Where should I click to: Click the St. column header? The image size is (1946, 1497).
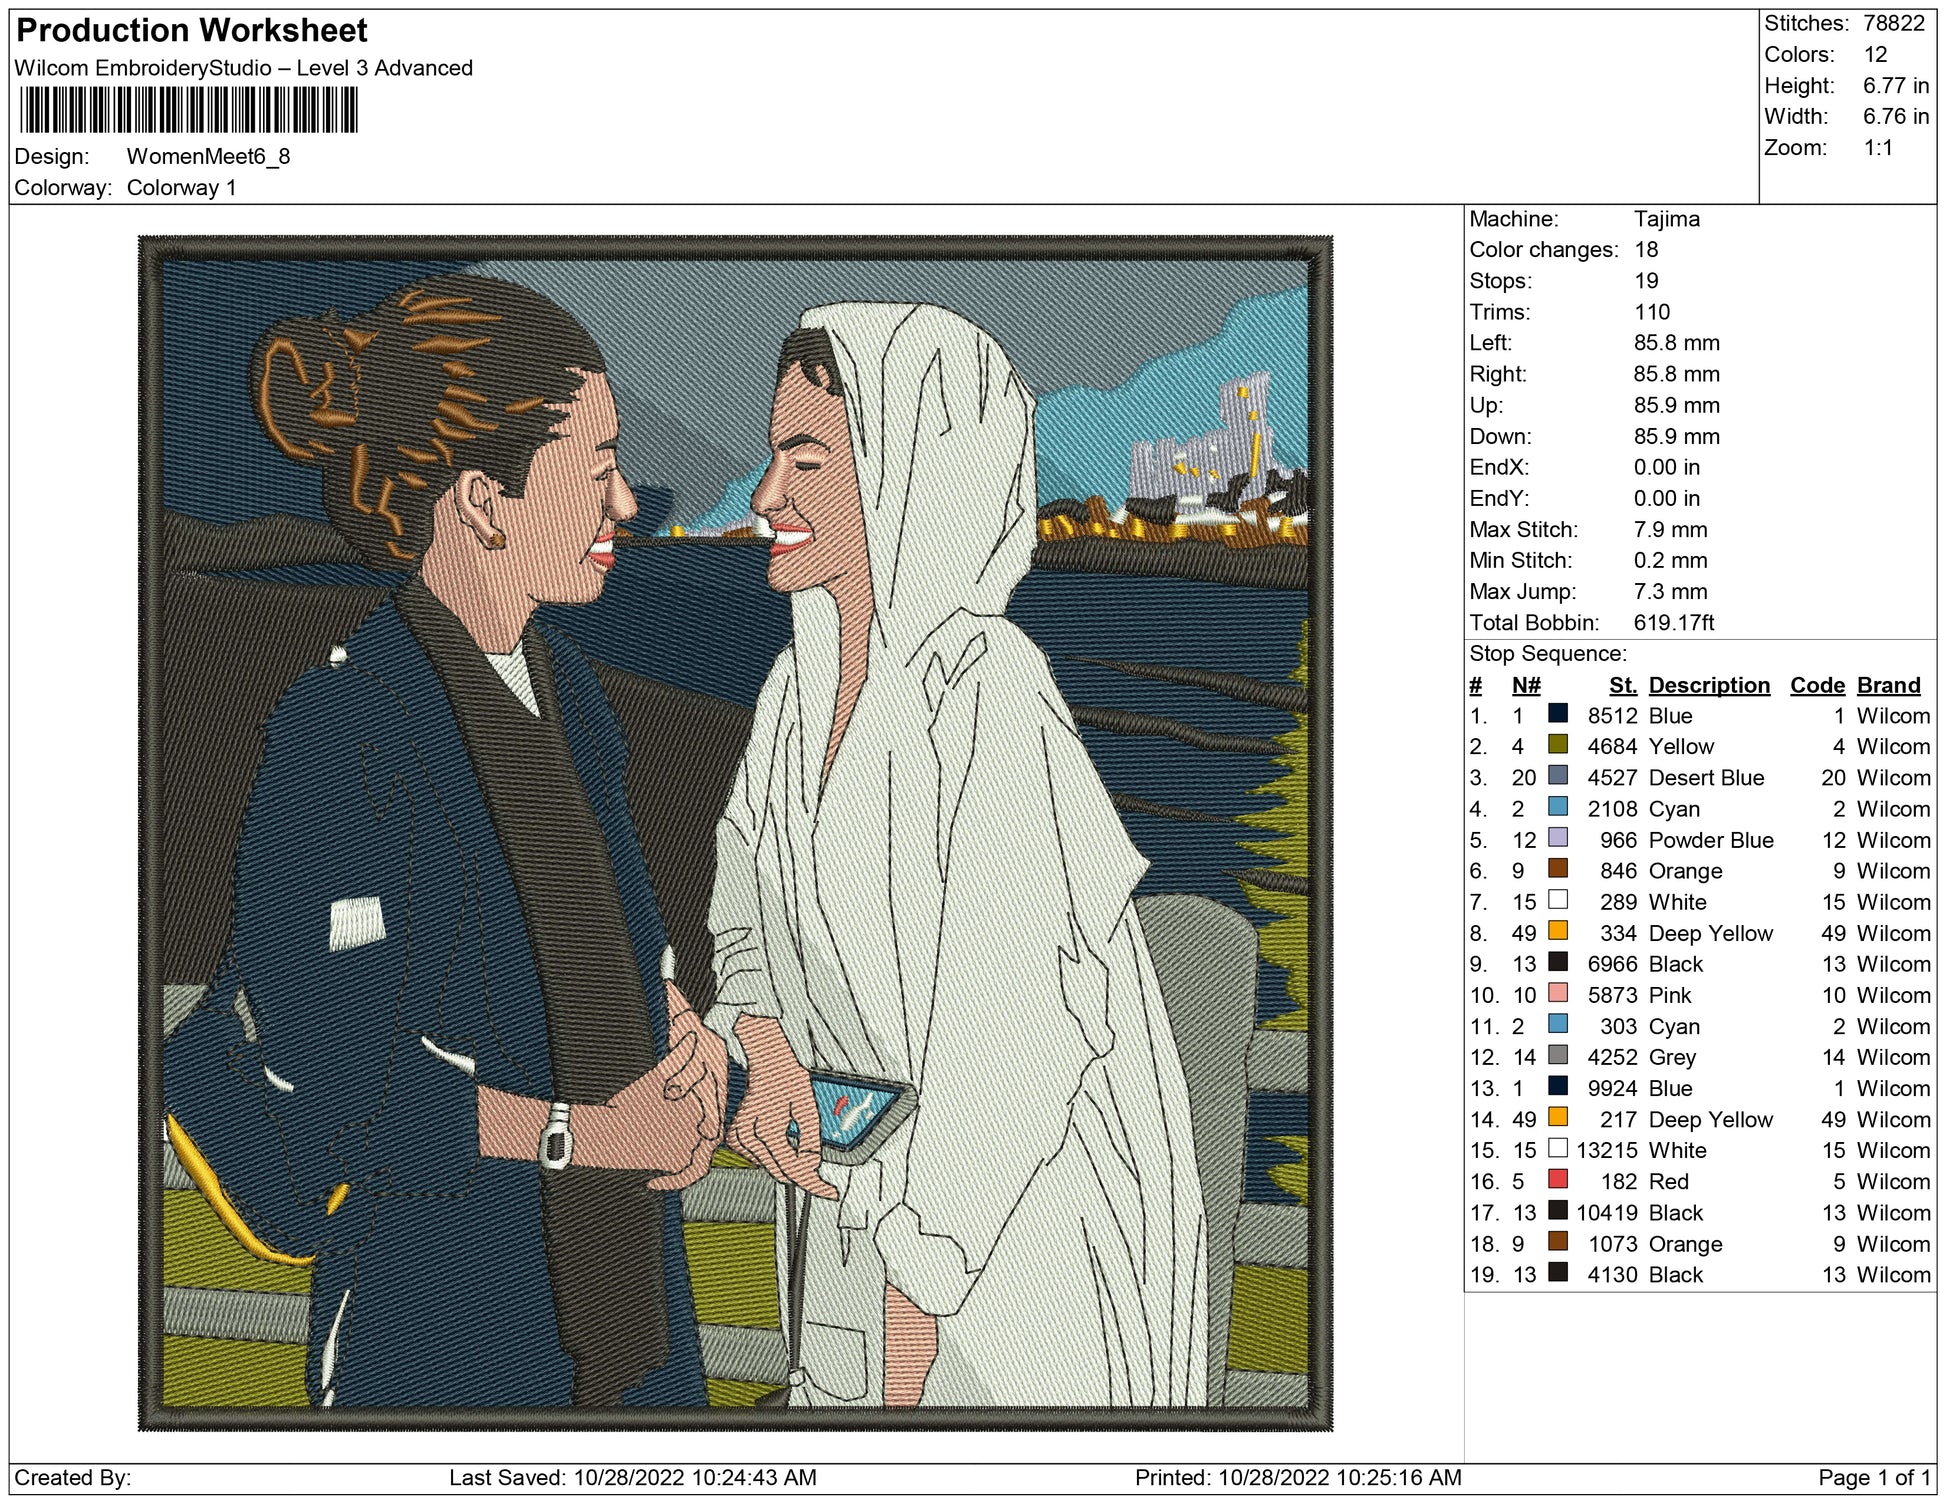pos(1622,685)
